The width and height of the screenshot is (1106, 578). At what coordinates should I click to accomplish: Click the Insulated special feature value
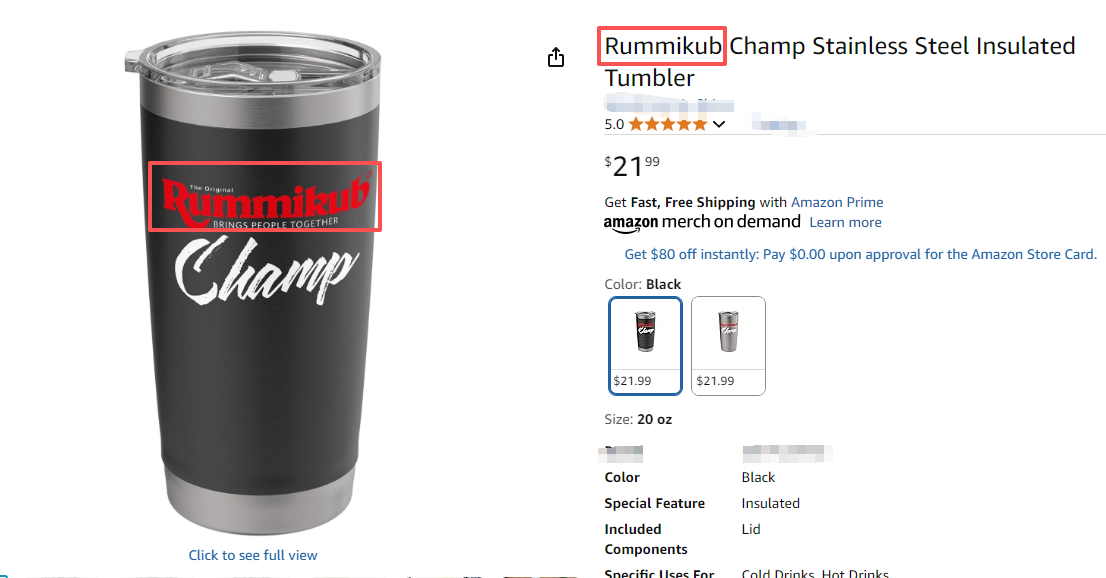pos(772,503)
